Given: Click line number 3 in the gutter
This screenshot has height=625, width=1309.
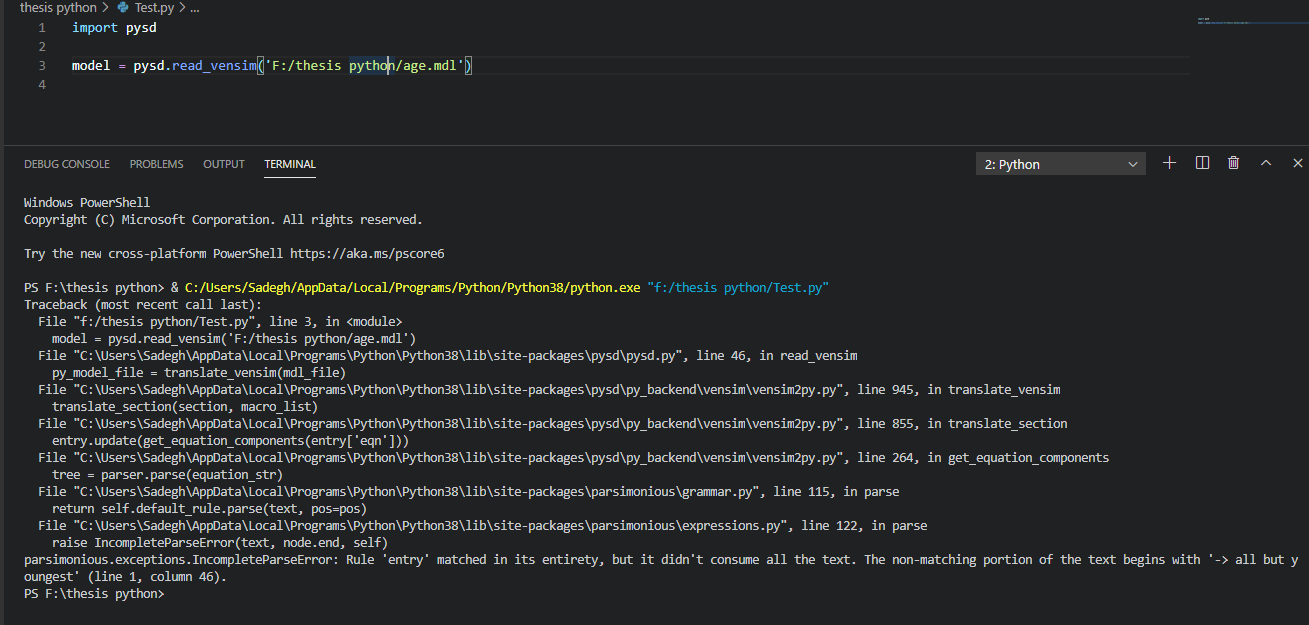Looking at the screenshot, I should click(x=41, y=64).
